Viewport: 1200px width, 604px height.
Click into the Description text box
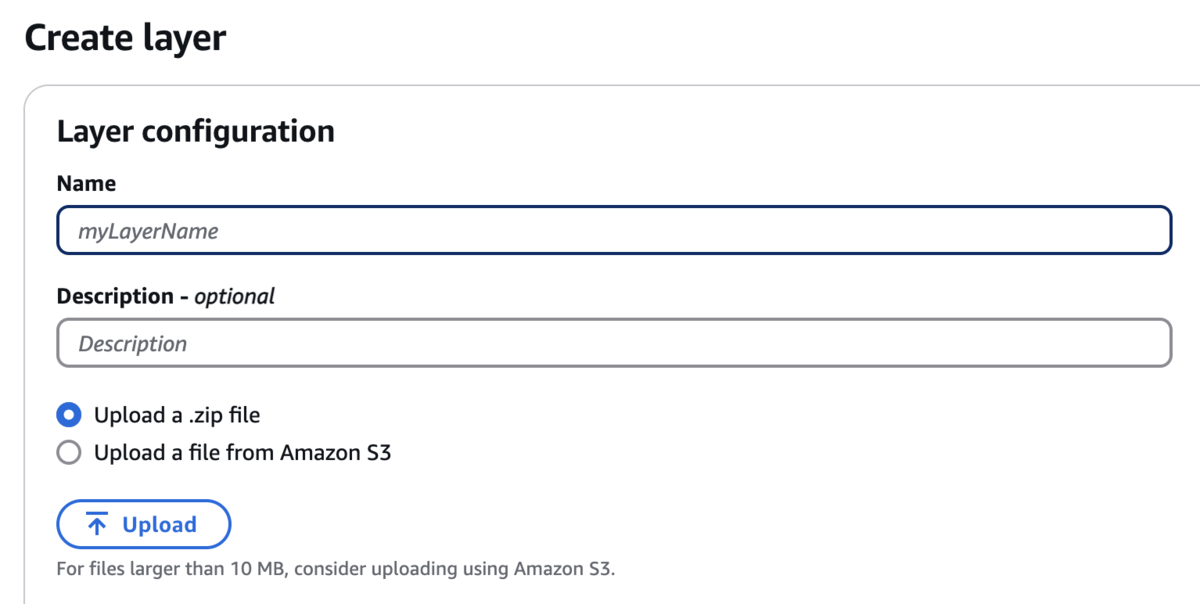point(614,343)
